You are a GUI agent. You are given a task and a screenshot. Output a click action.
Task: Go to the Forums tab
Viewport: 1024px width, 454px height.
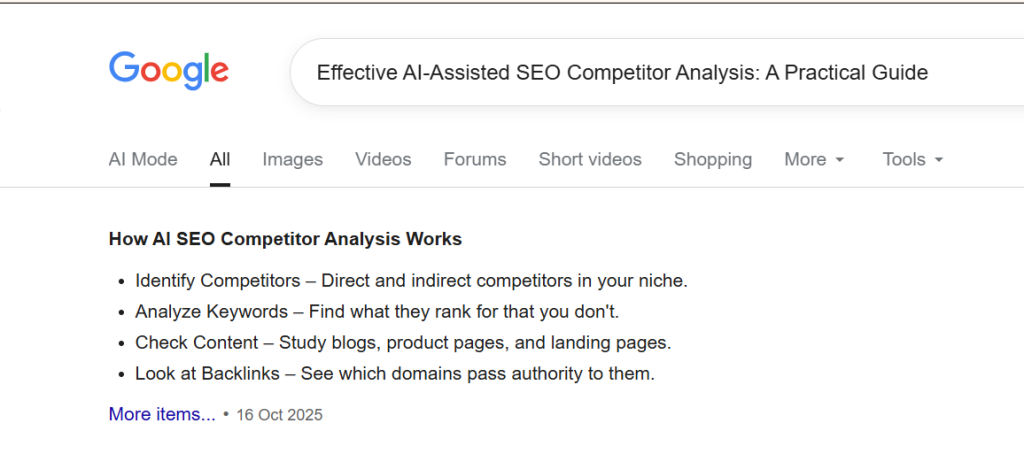point(475,159)
